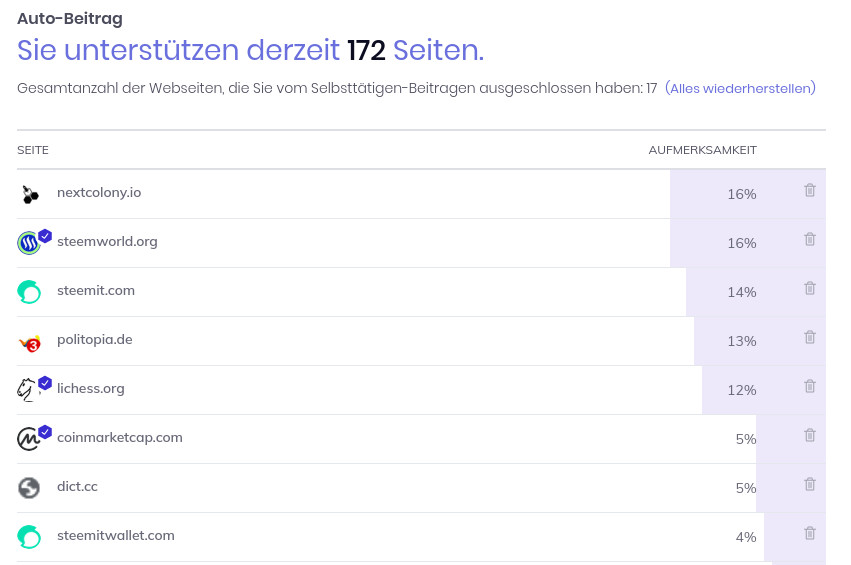Delete lichess.org row with trash icon

[810, 386]
